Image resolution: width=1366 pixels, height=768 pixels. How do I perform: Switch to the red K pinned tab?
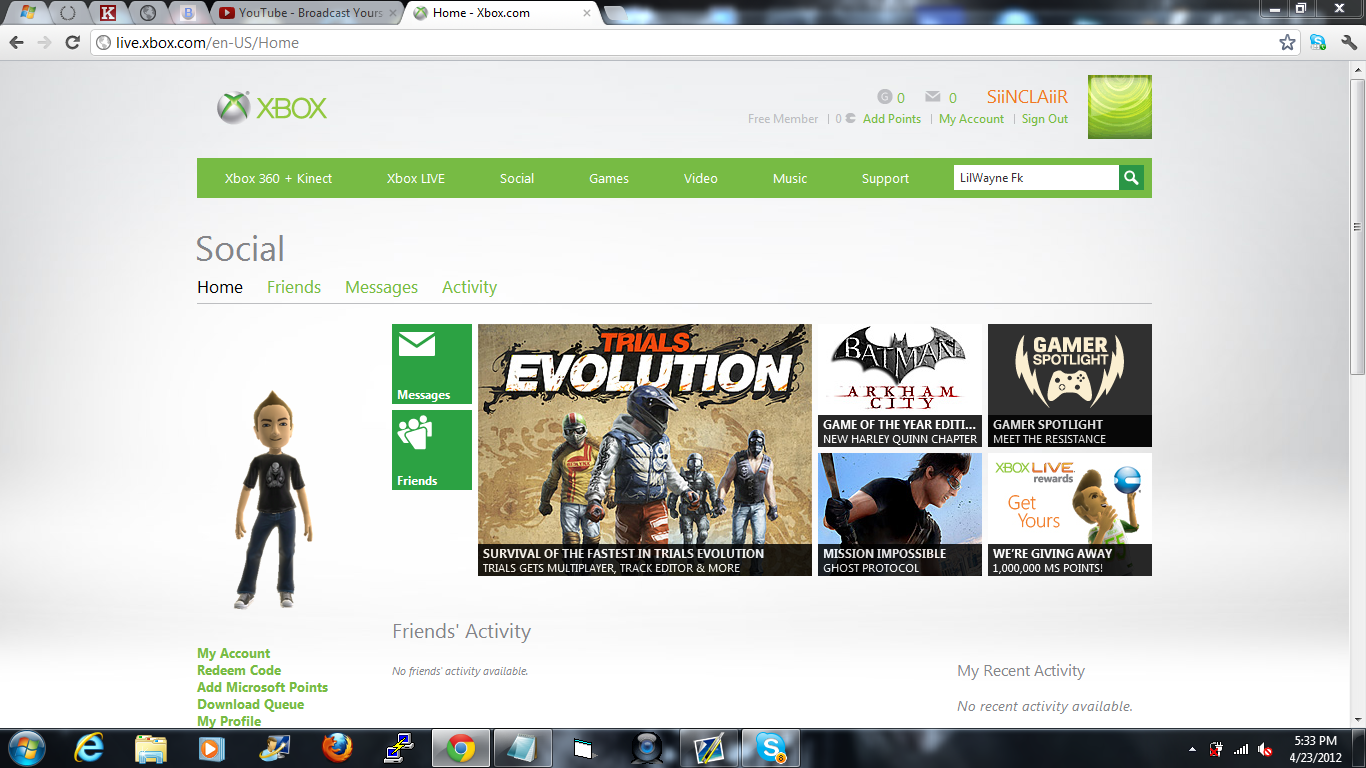(108, 13)
